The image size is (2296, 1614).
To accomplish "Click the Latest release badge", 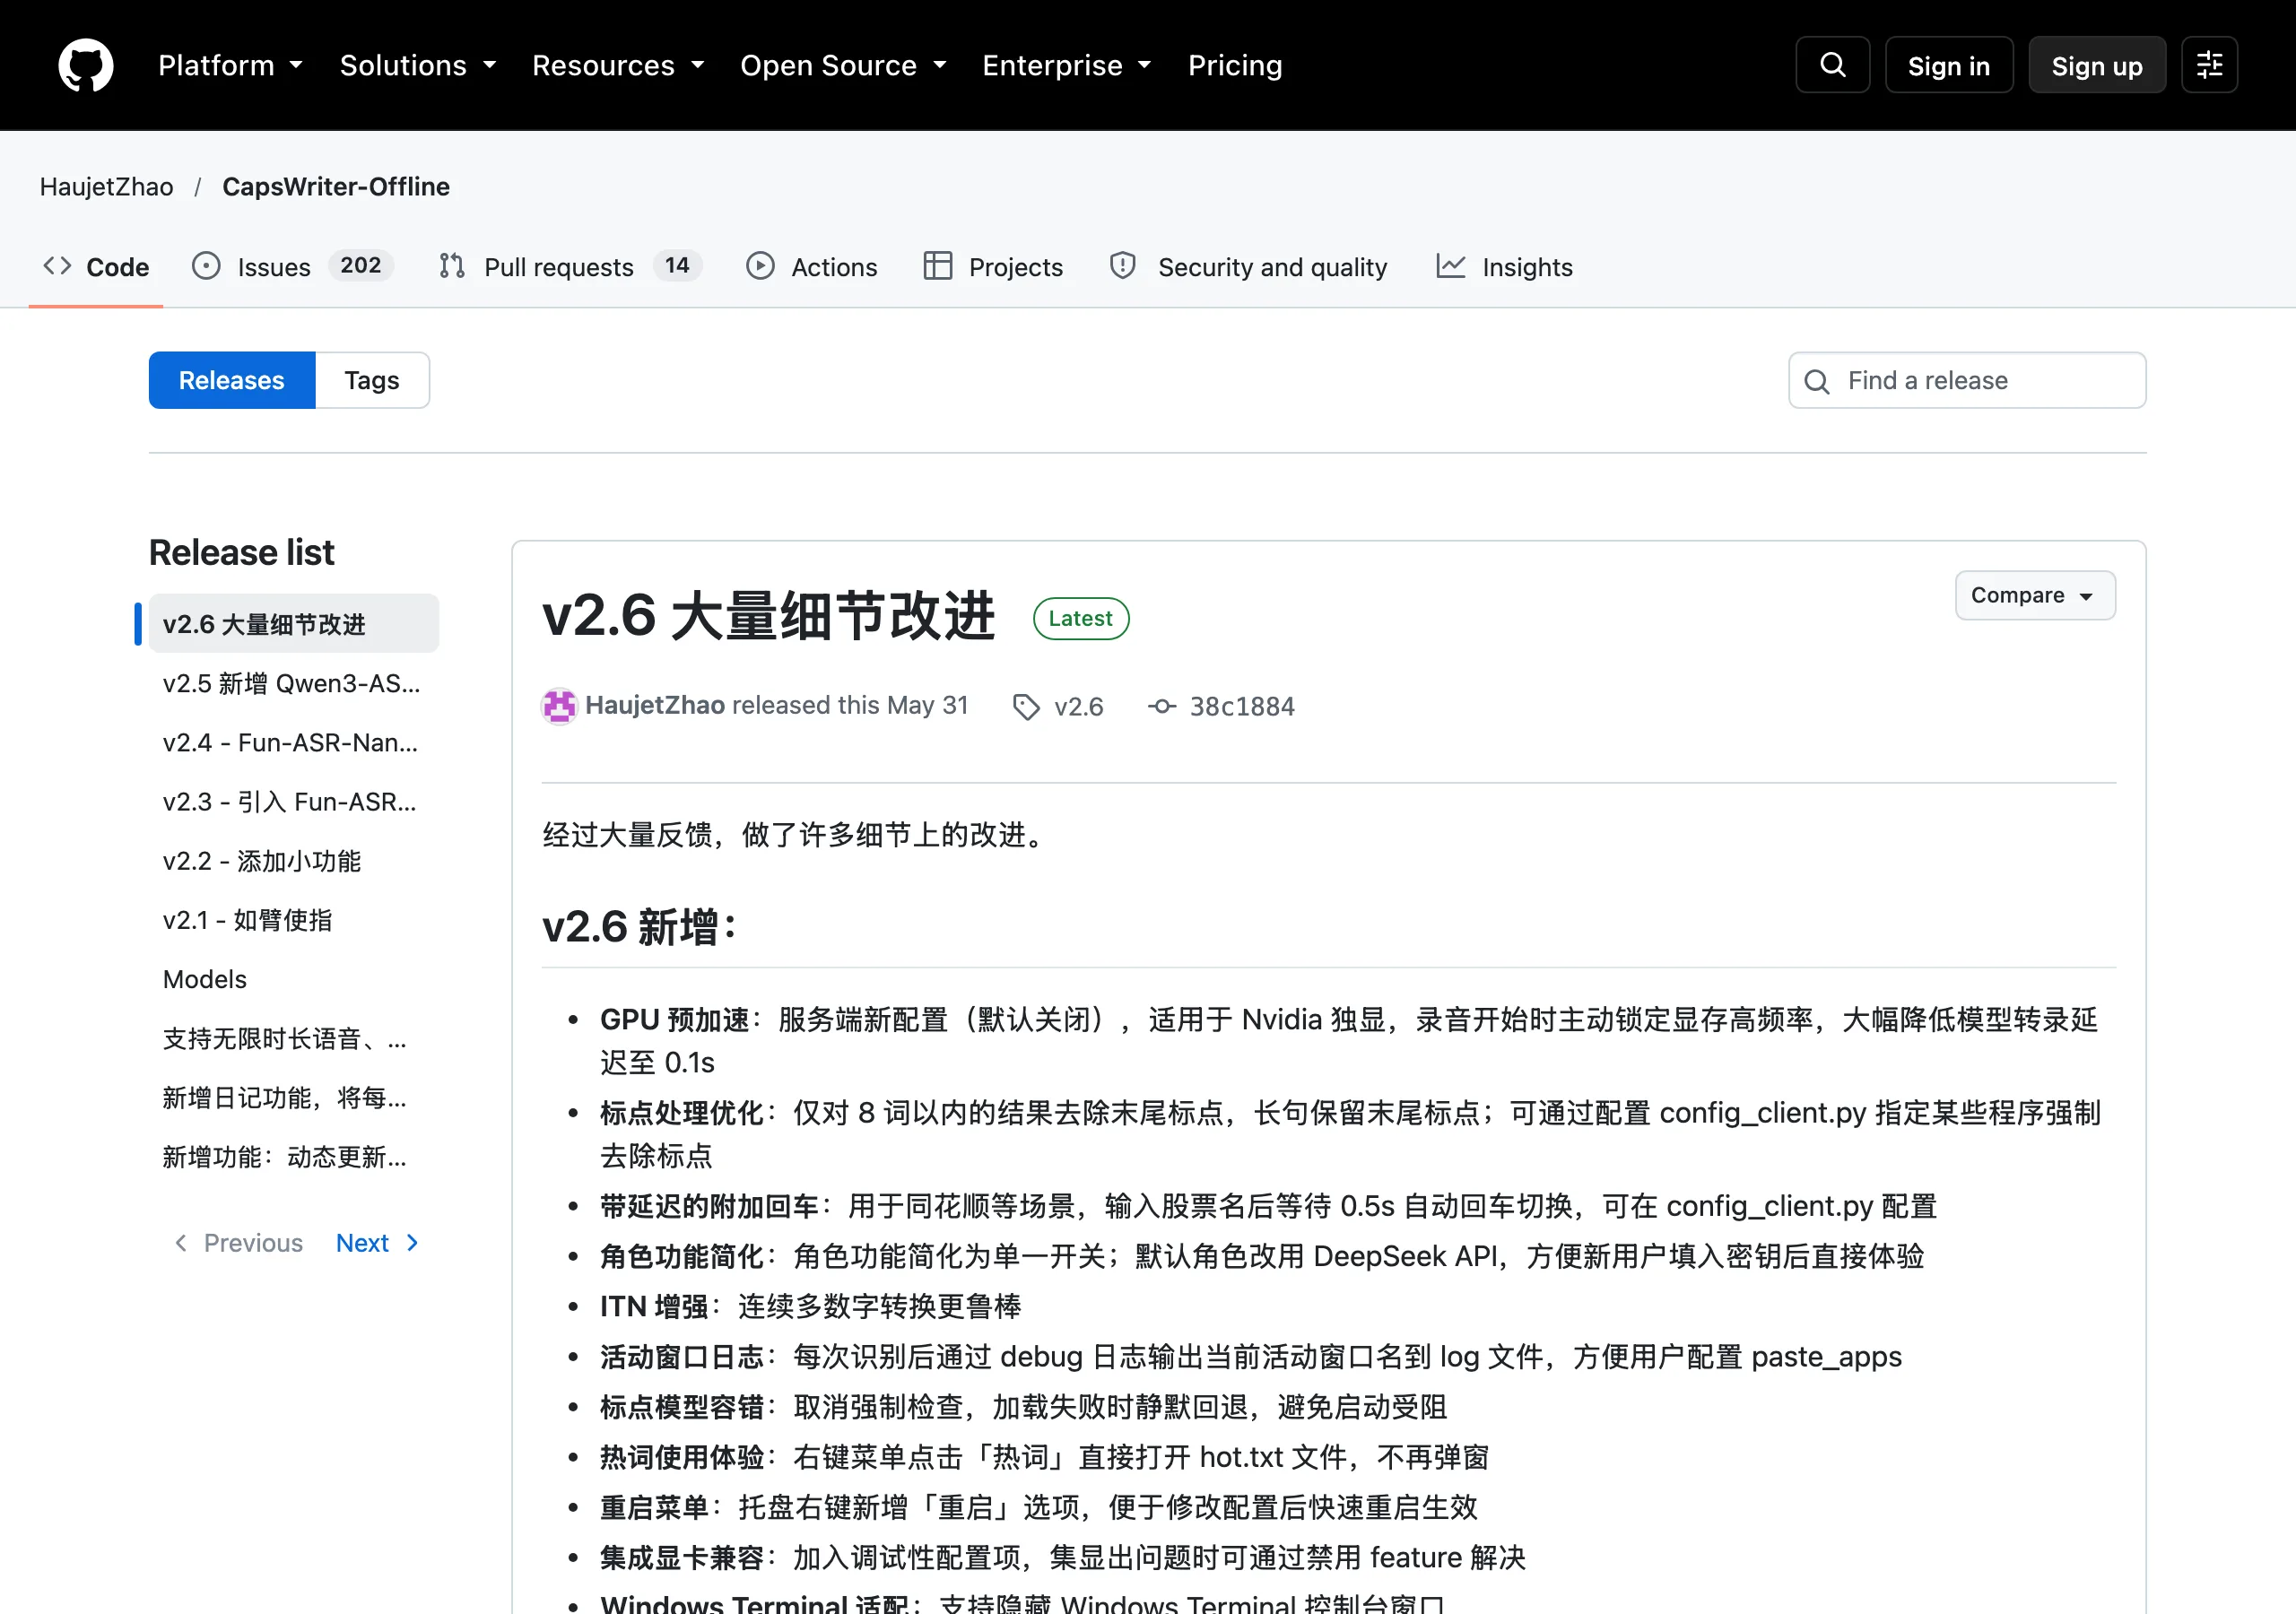I will 1080,619.
